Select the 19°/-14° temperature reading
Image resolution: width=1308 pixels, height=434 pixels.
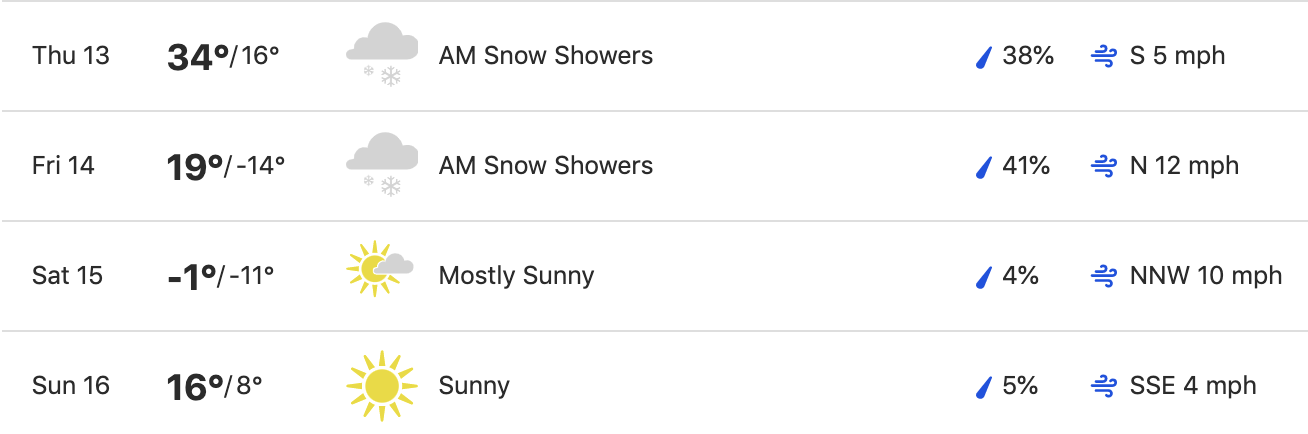pyautogui.click(x=226, y=167)
